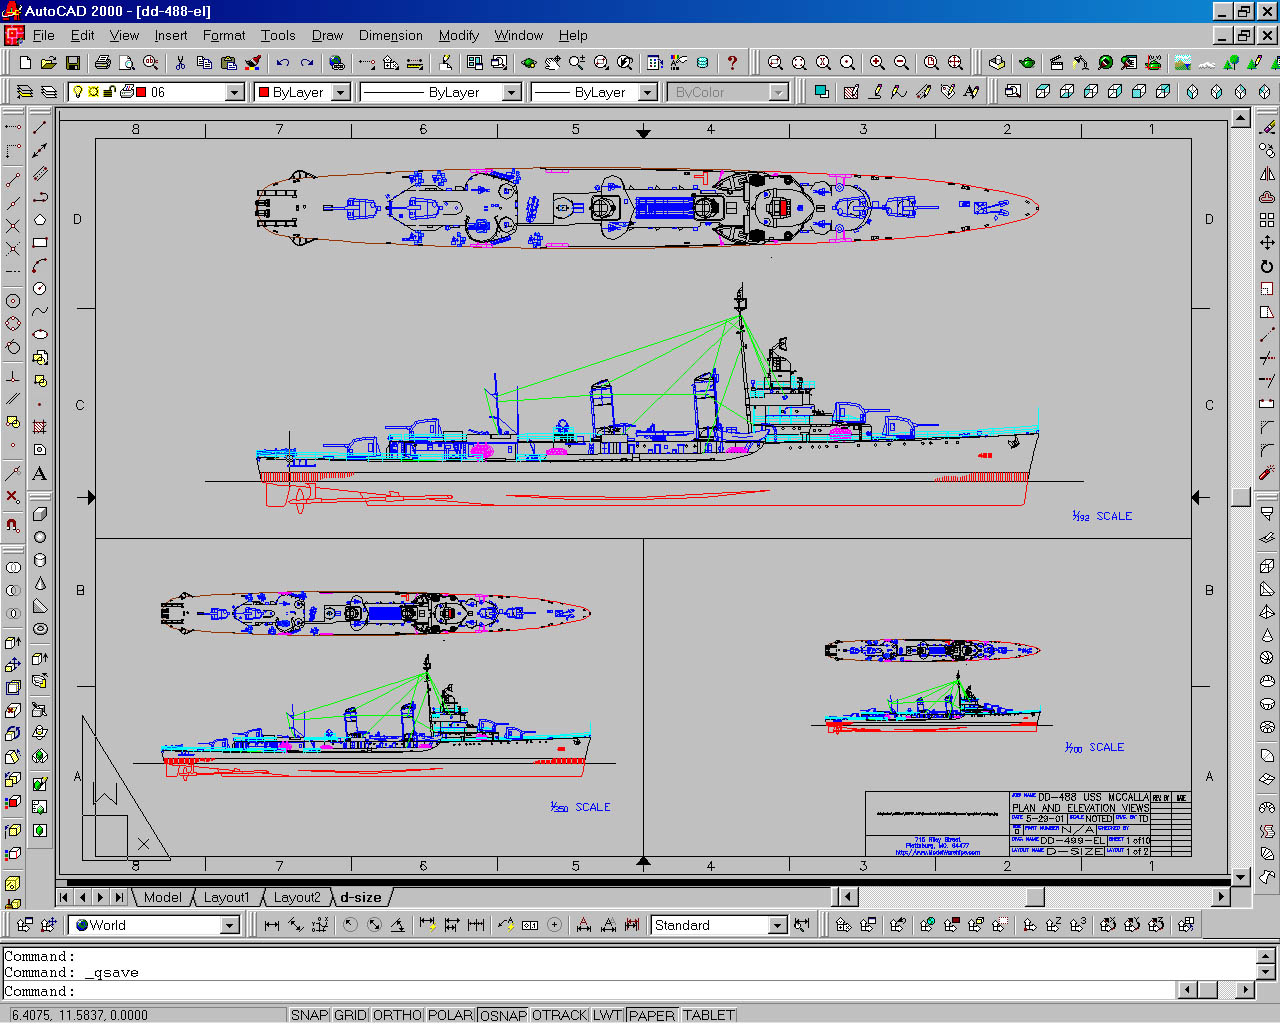Open the layer 06 dropdown list
Image resolution: width=1280 pixels, height=1024 pixels.
click(x=235, y=92)
